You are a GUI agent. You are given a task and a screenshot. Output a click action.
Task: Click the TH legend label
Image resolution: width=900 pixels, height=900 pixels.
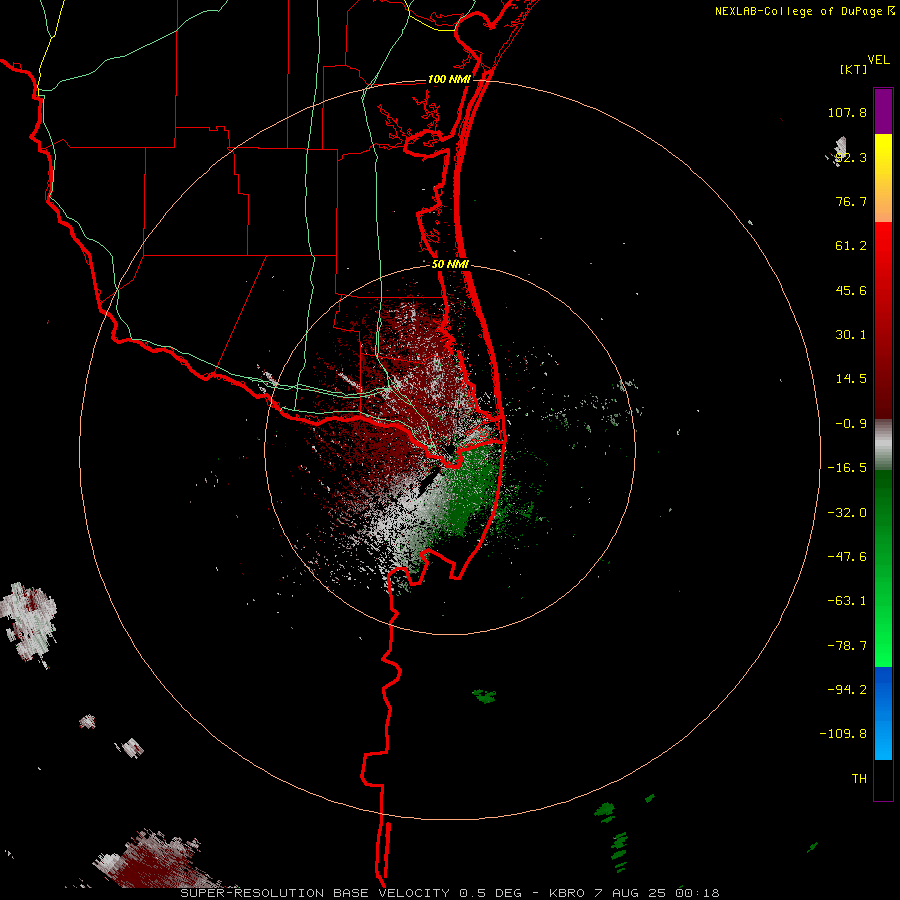tap(859, 779)
